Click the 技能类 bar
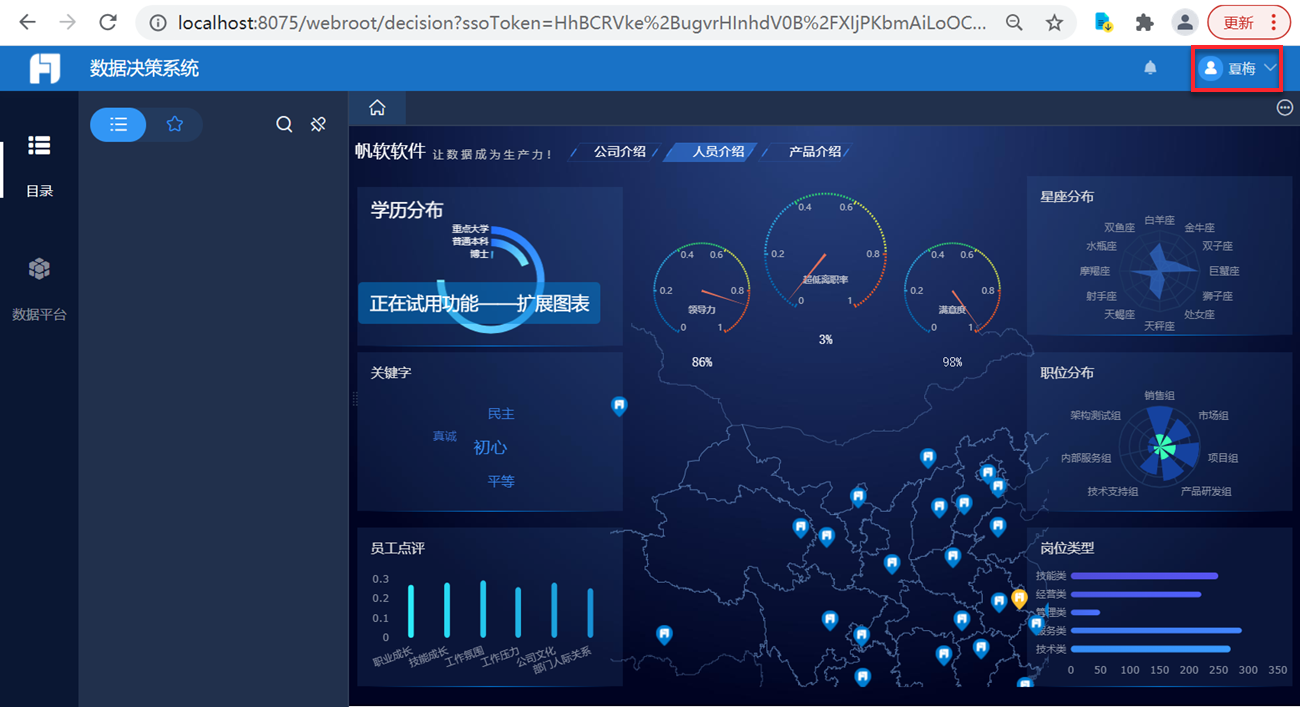1300x707 pixels. 1144,576
